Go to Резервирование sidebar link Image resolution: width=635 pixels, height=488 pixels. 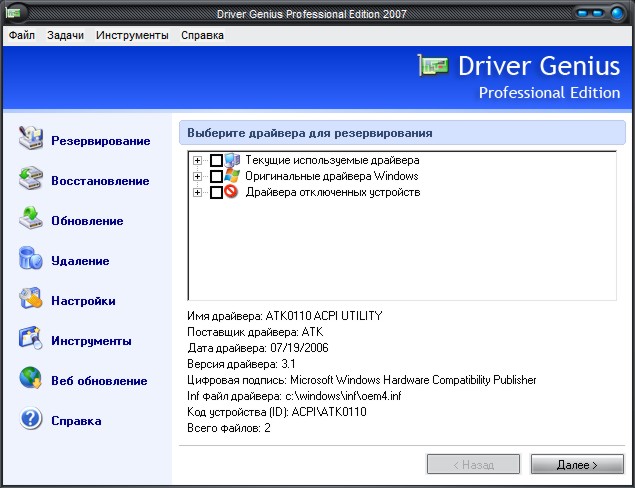pos(100,141)
